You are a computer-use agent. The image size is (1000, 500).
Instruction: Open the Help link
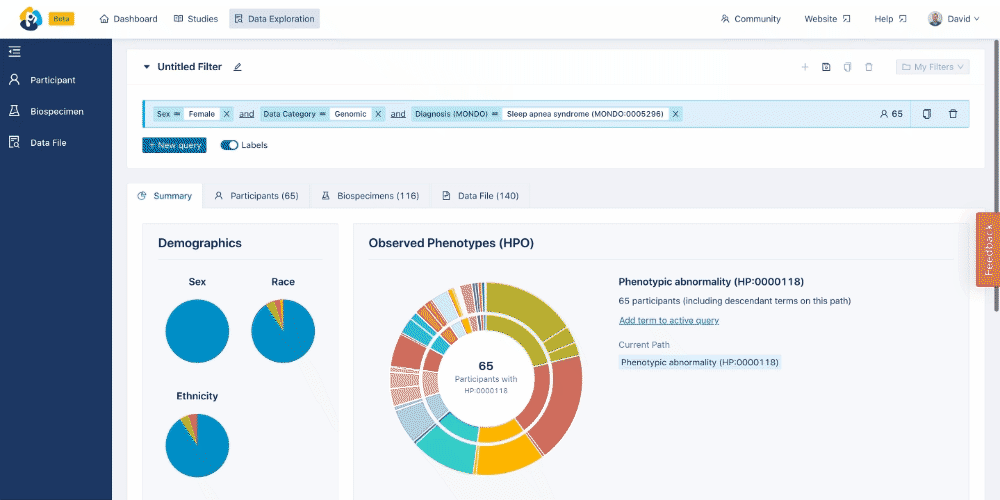pos(890,19)
